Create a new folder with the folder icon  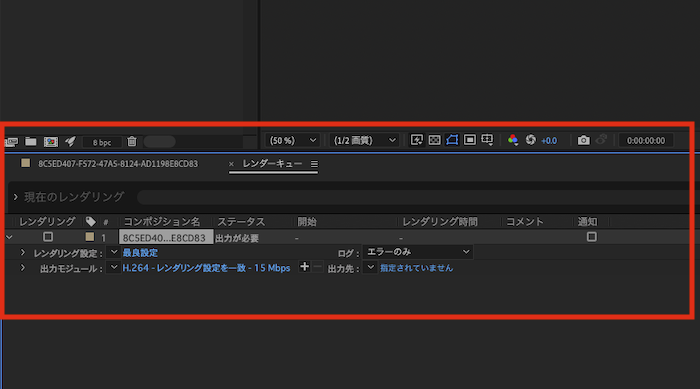click(x=31, y=142)
